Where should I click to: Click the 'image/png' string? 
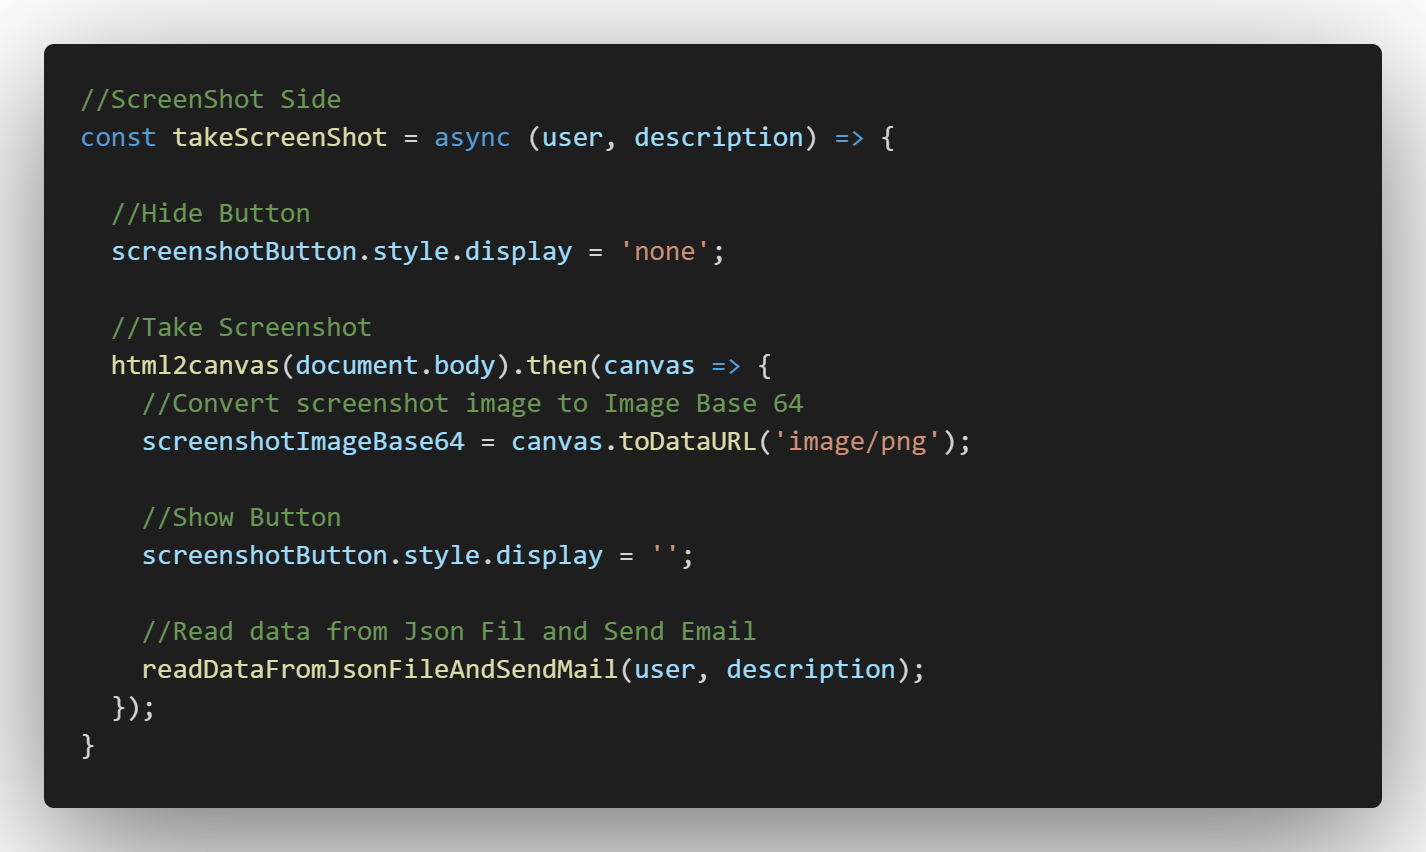857,441
